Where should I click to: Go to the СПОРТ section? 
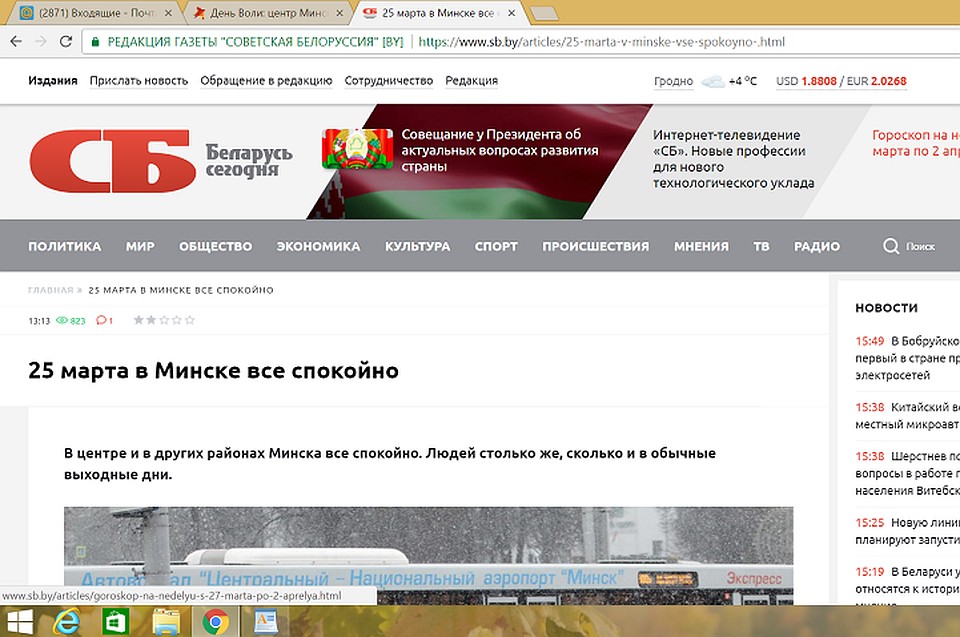(x=497, y=246)
